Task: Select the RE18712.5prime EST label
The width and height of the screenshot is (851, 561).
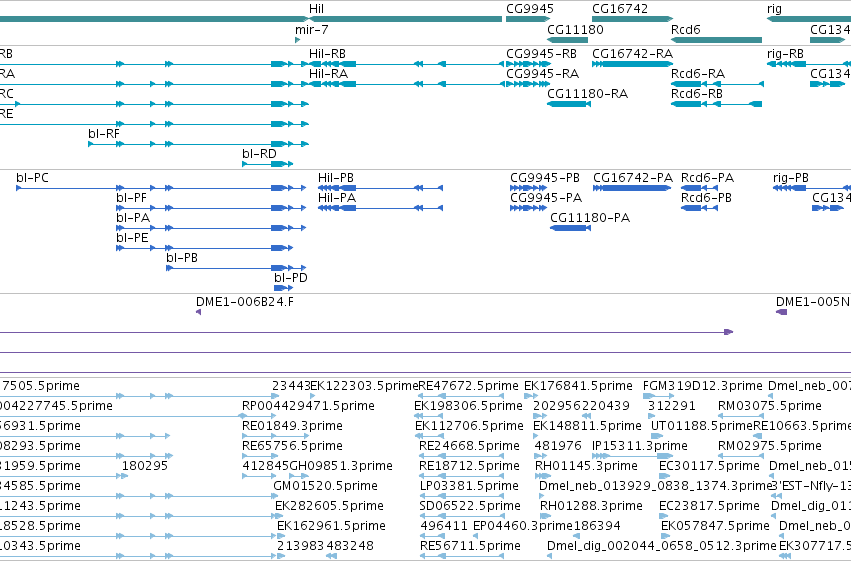Action: [x=469, y=466]
